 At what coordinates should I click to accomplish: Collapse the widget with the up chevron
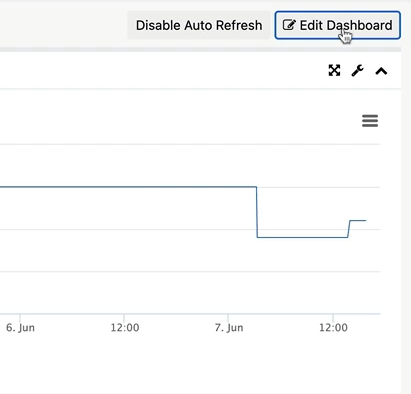(381, 71)
